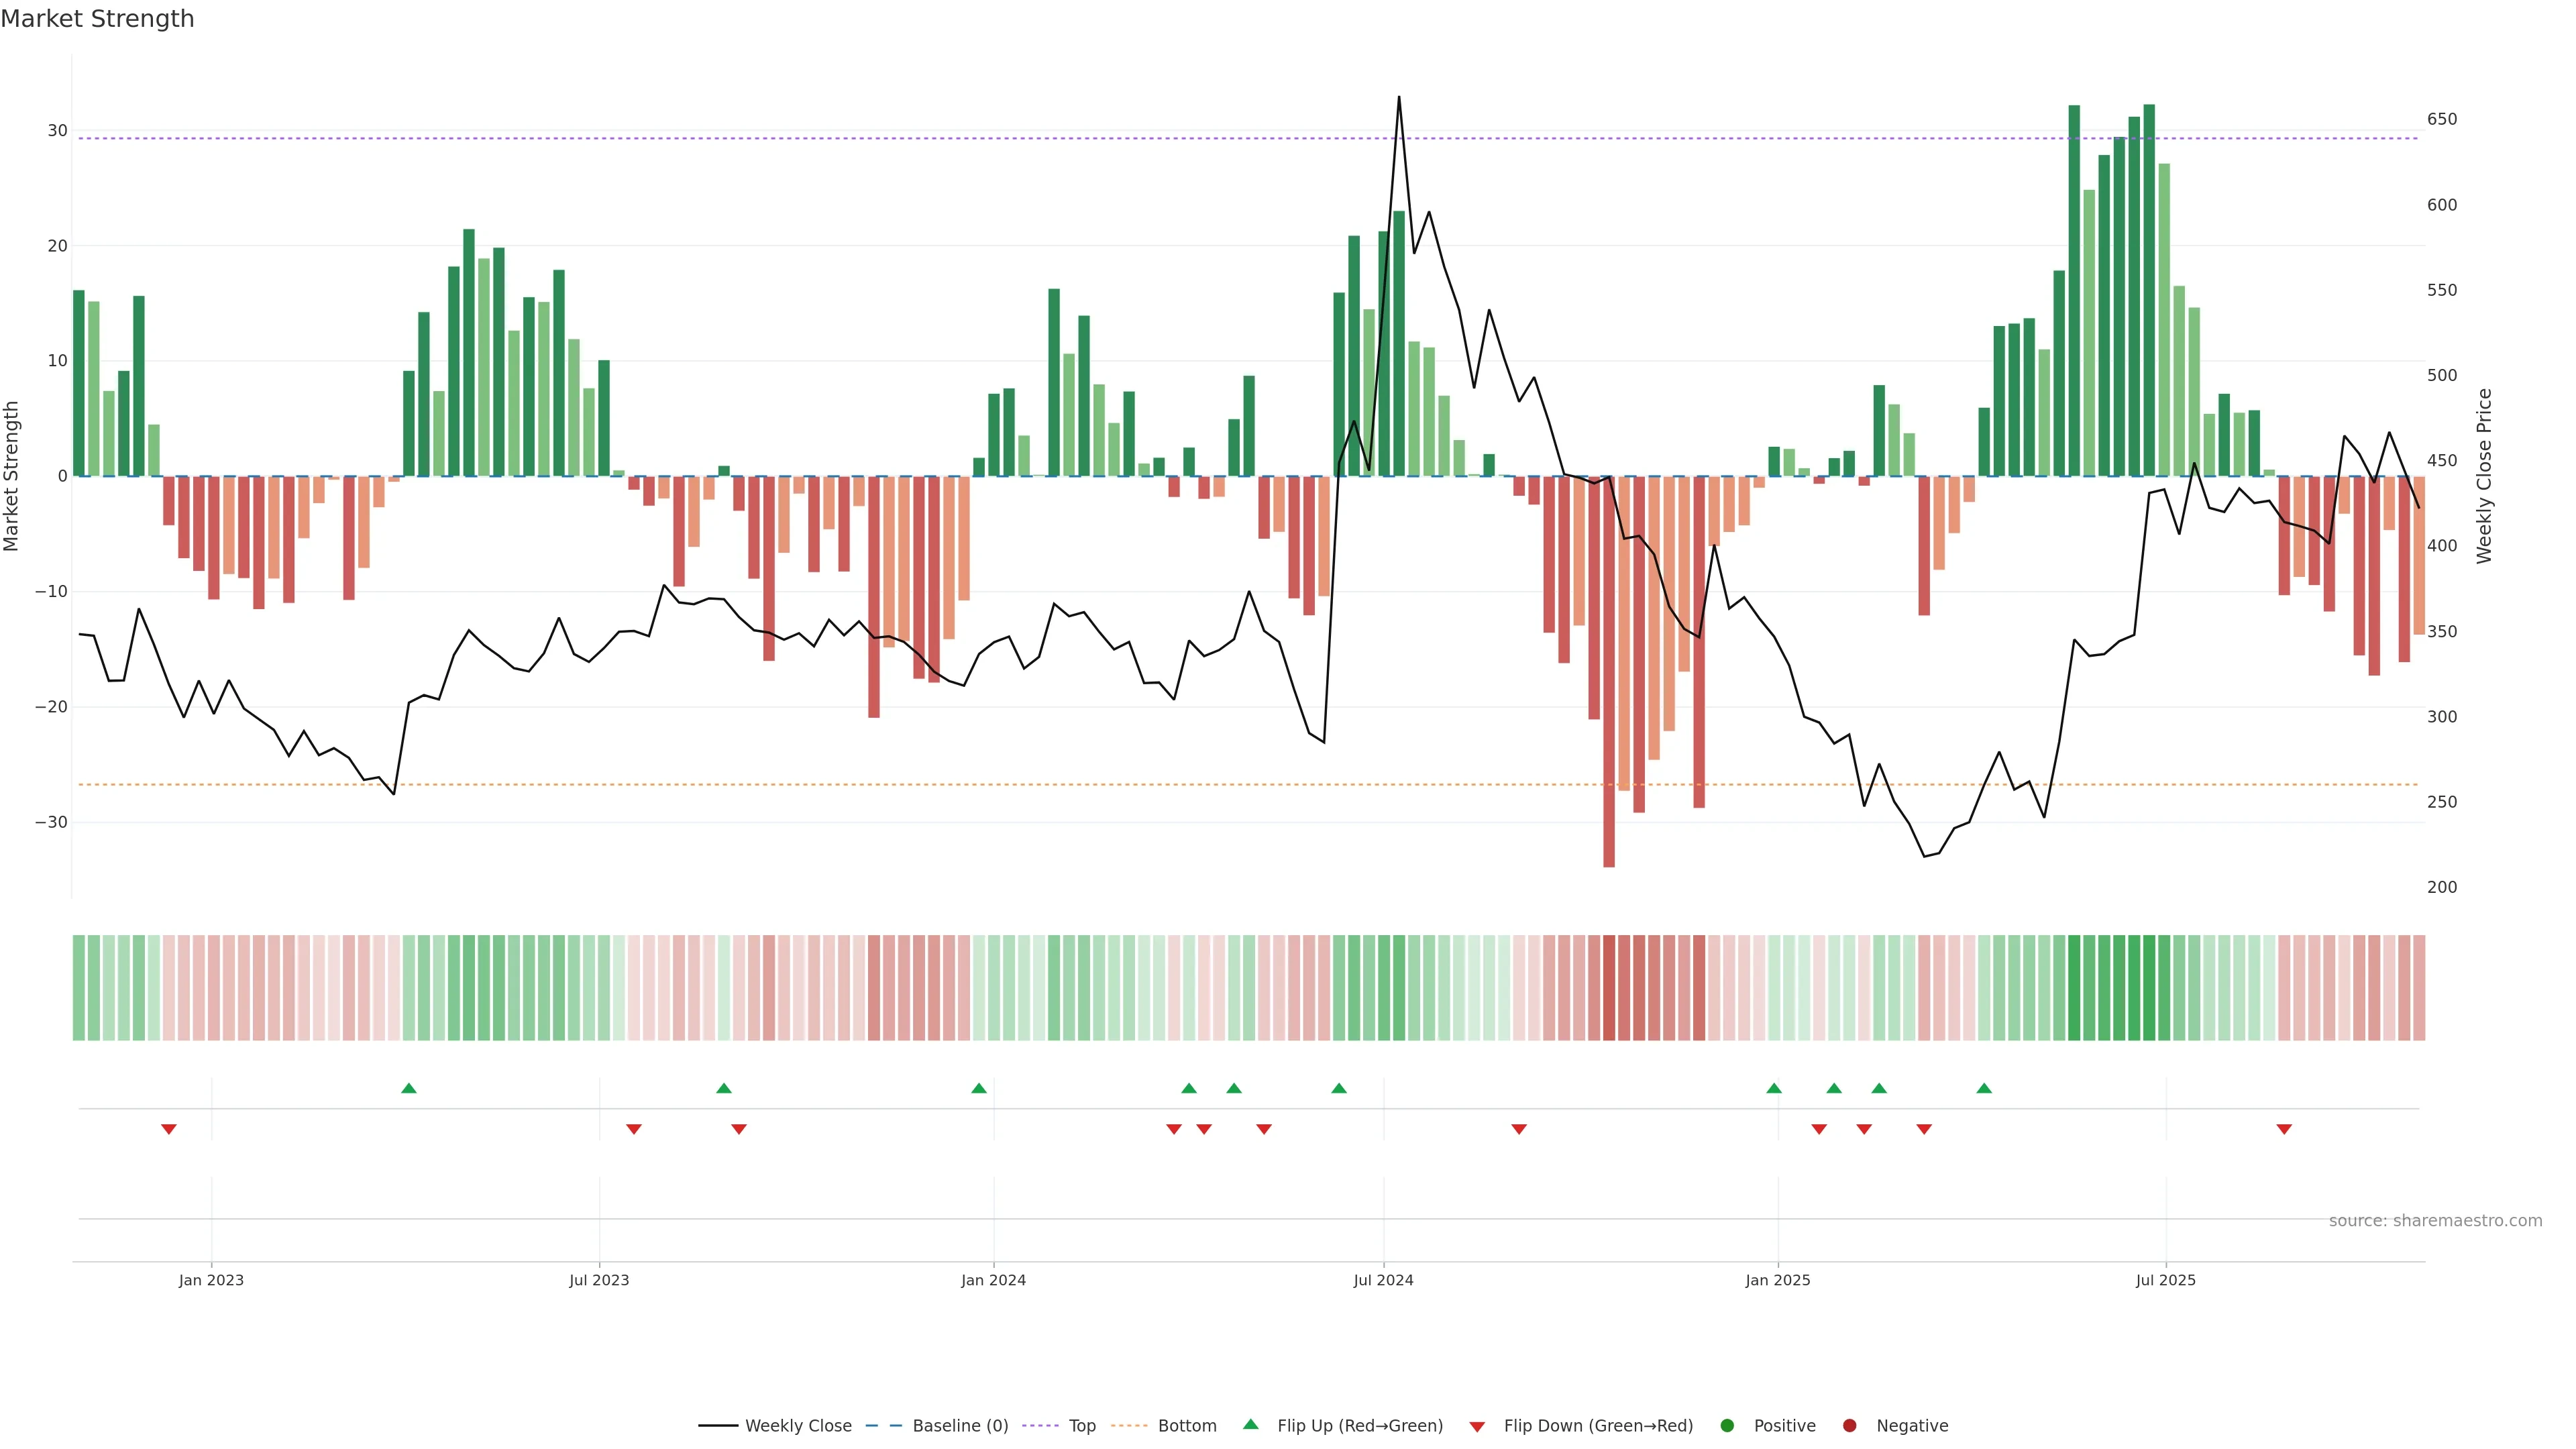
Task: Click the green Flip Up legend triangle
Action: point(1250,1424)
